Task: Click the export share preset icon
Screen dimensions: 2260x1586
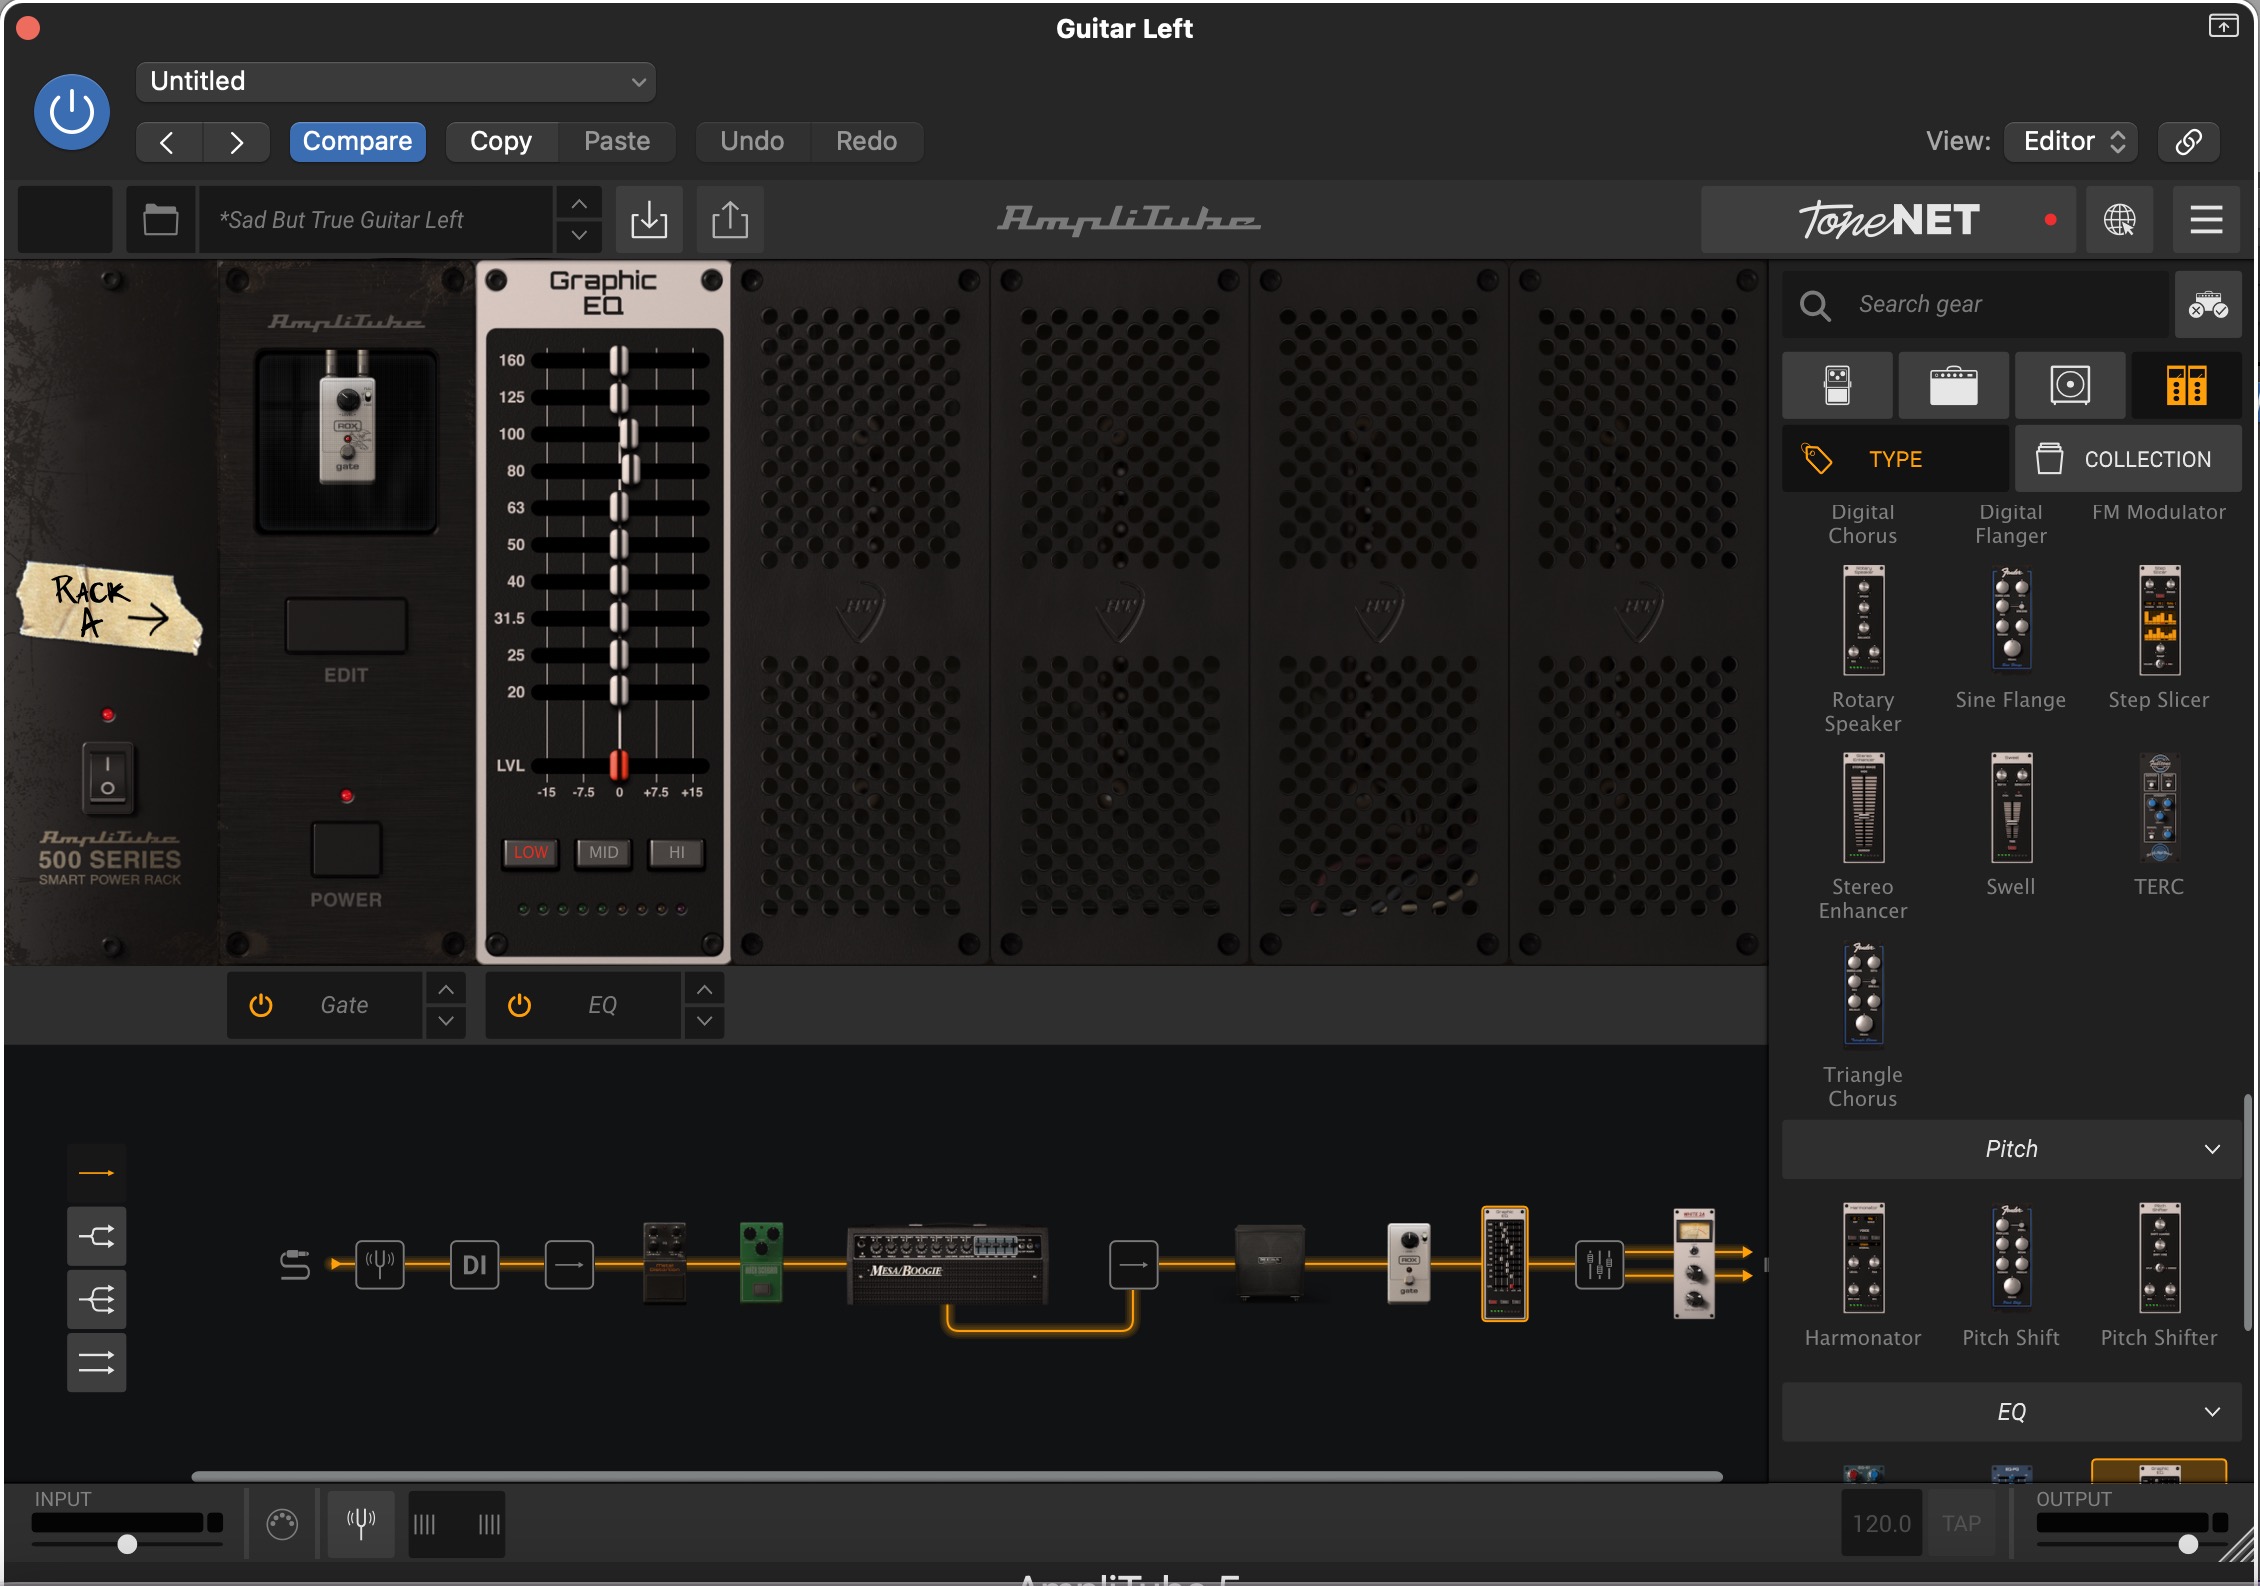Action: coord(730,220)
